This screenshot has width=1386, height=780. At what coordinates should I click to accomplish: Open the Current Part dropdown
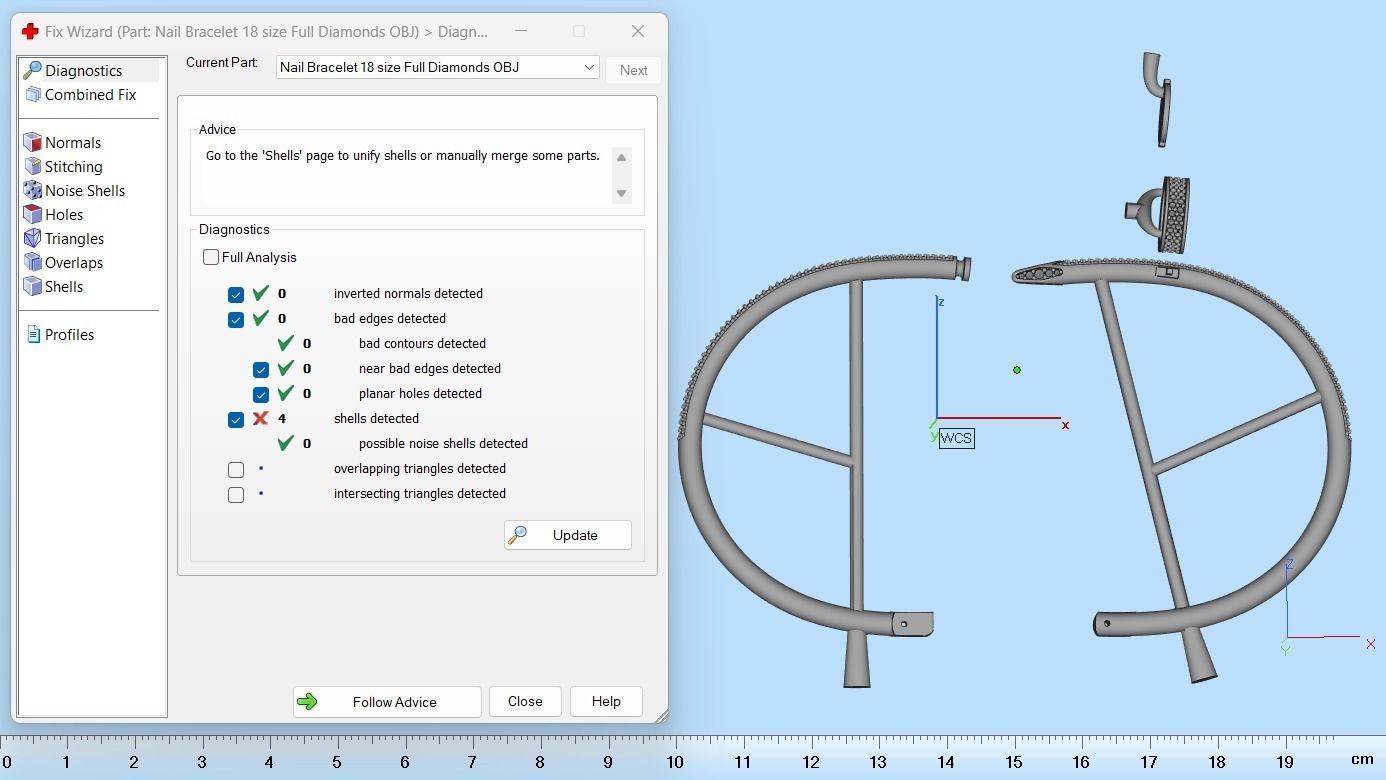pyautogui.click(x=437, y=67)
